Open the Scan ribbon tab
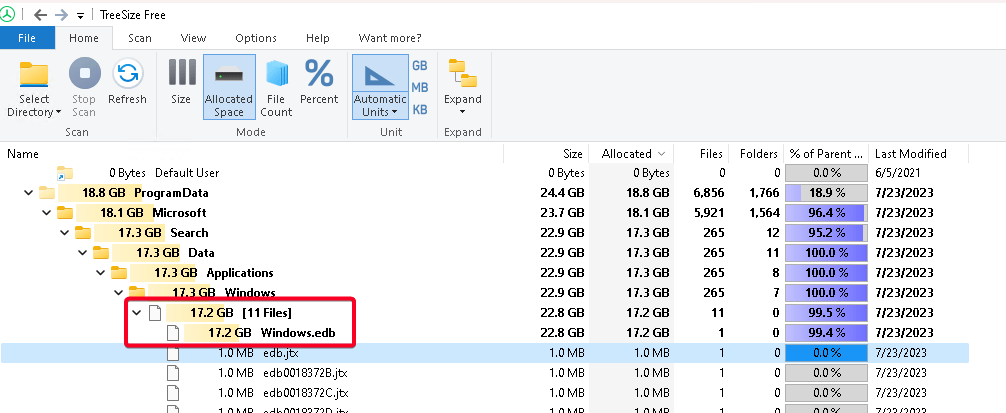The width and height of the screenshot is (1006, 413). click(140, 38)
